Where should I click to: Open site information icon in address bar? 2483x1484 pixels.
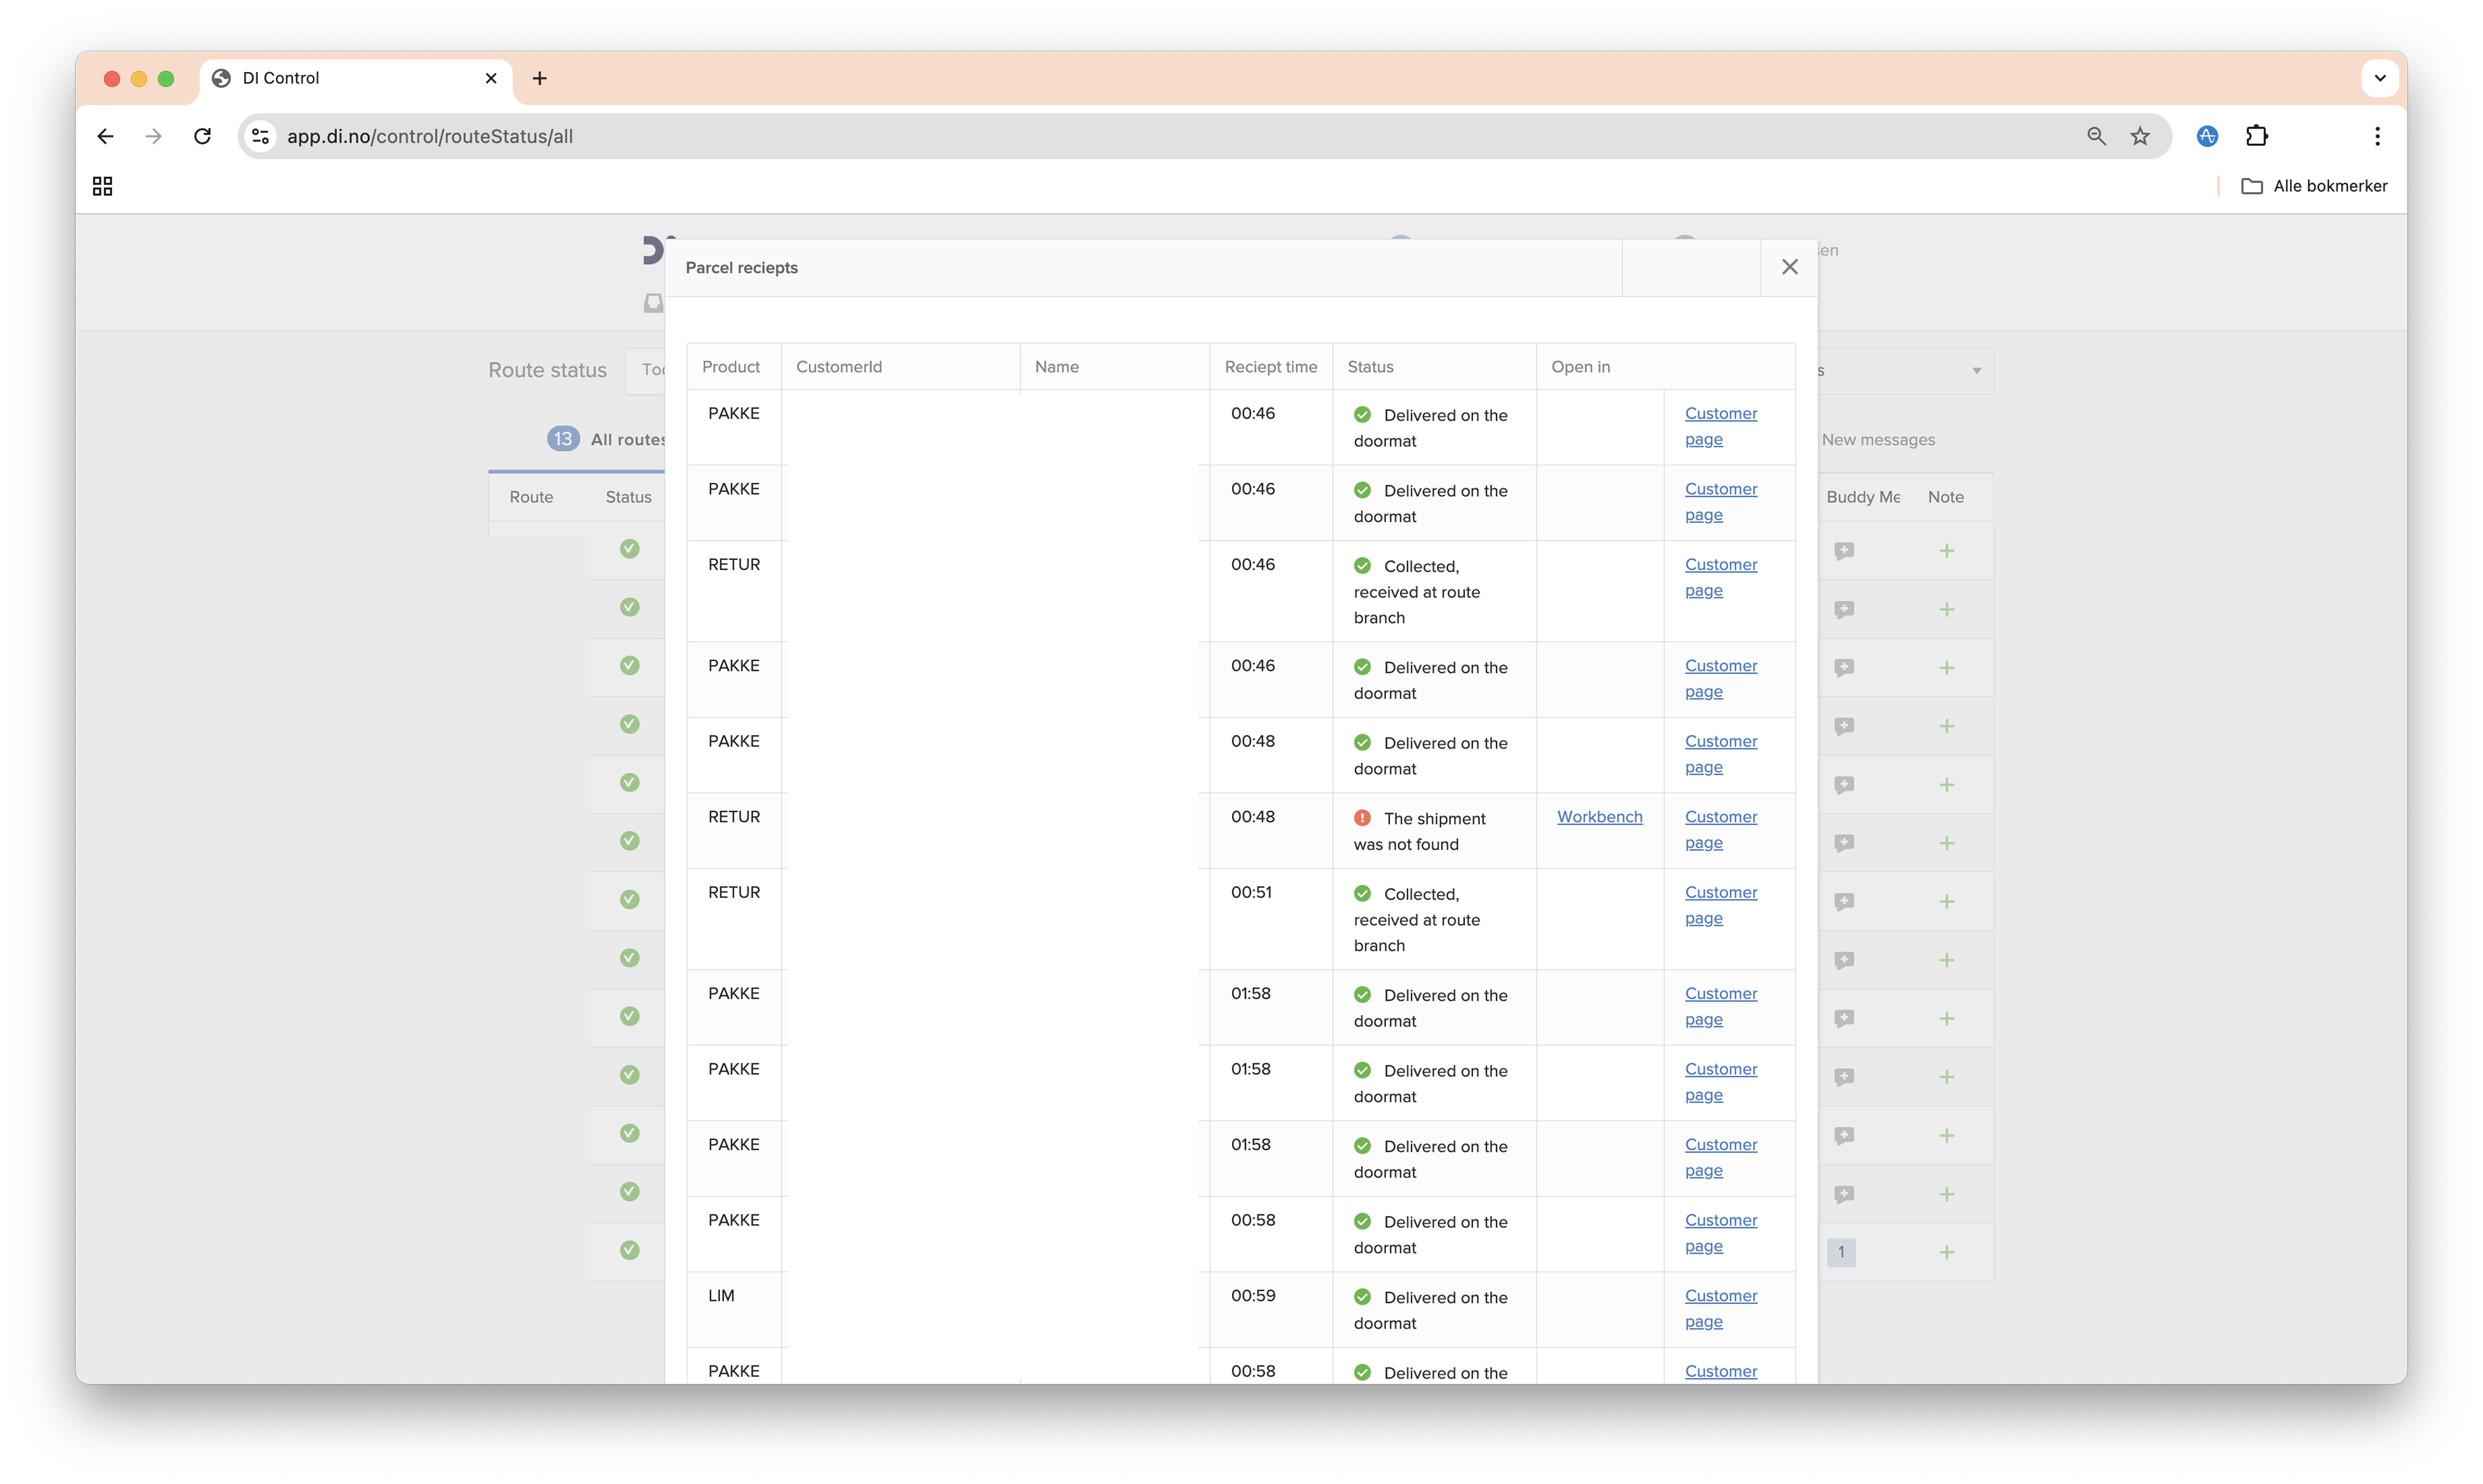pyautogui.click(x=260, y=136)
